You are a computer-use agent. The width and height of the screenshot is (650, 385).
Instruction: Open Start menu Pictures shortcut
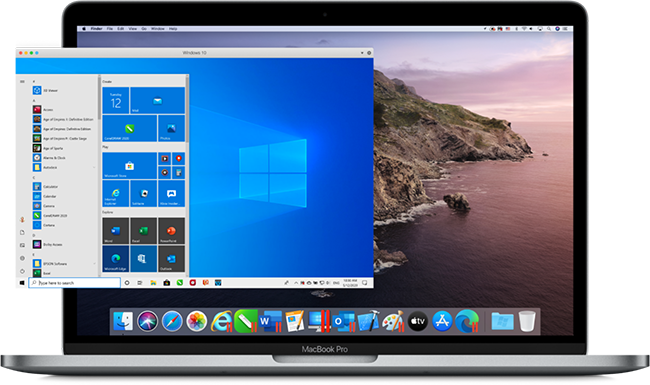22,245
